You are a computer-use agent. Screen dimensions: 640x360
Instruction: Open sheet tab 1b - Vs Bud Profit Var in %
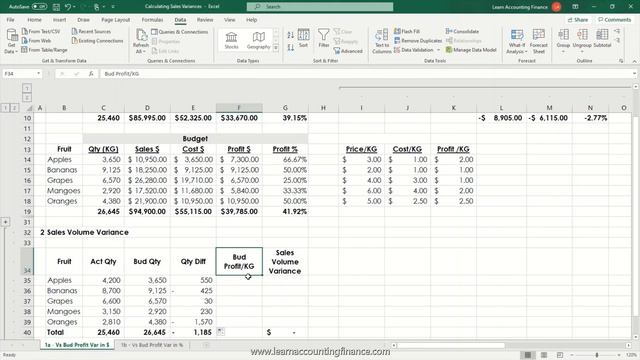tap(152, 345)
